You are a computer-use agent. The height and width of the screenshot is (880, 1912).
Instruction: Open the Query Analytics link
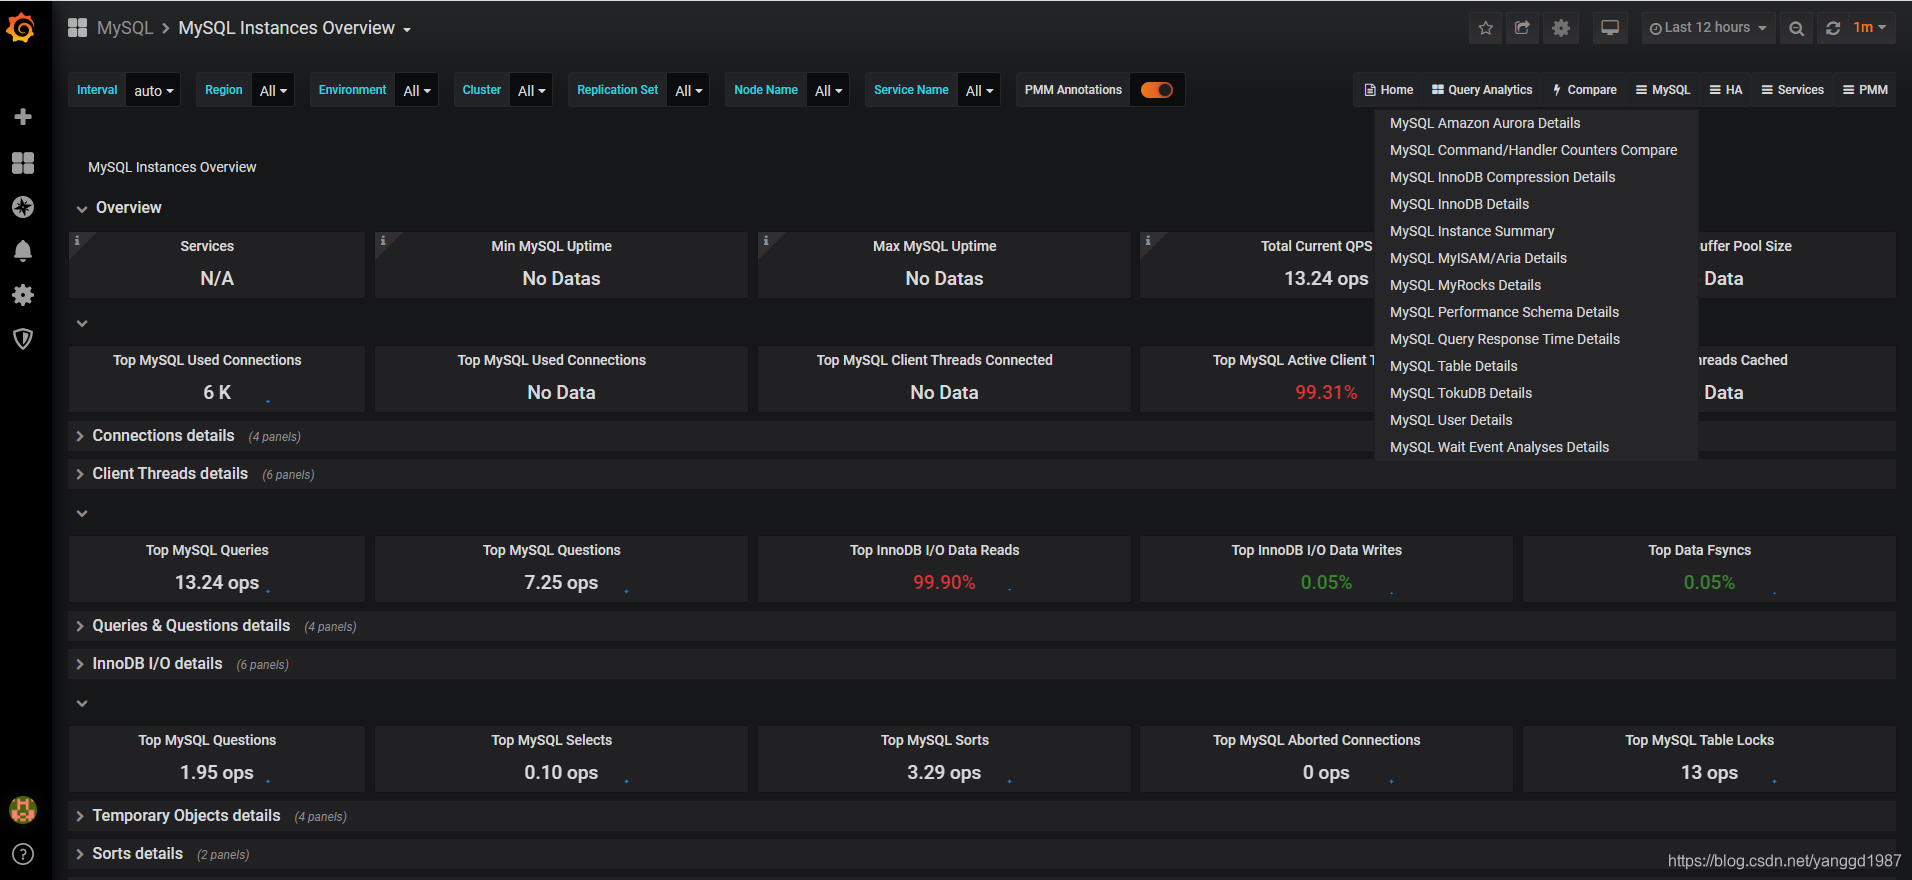click(1482, 90)
